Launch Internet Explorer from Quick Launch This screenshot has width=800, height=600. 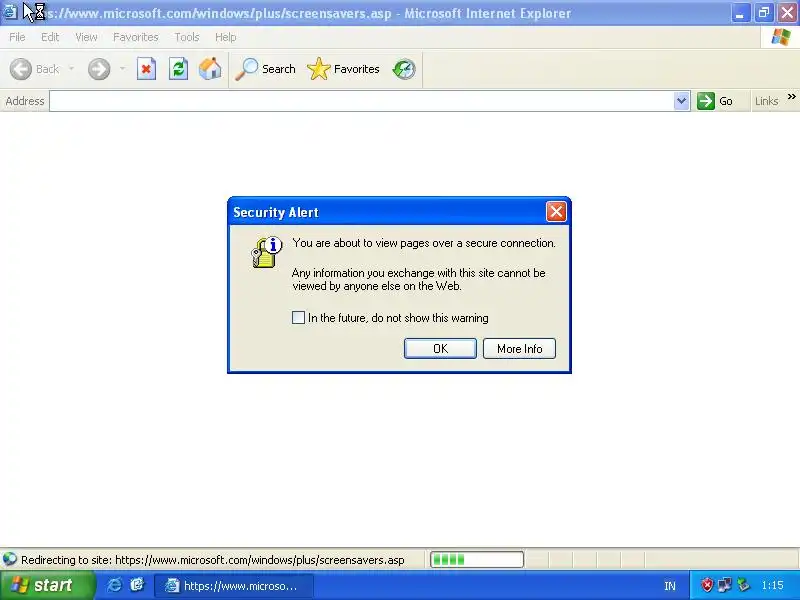[x=114, y=585]
